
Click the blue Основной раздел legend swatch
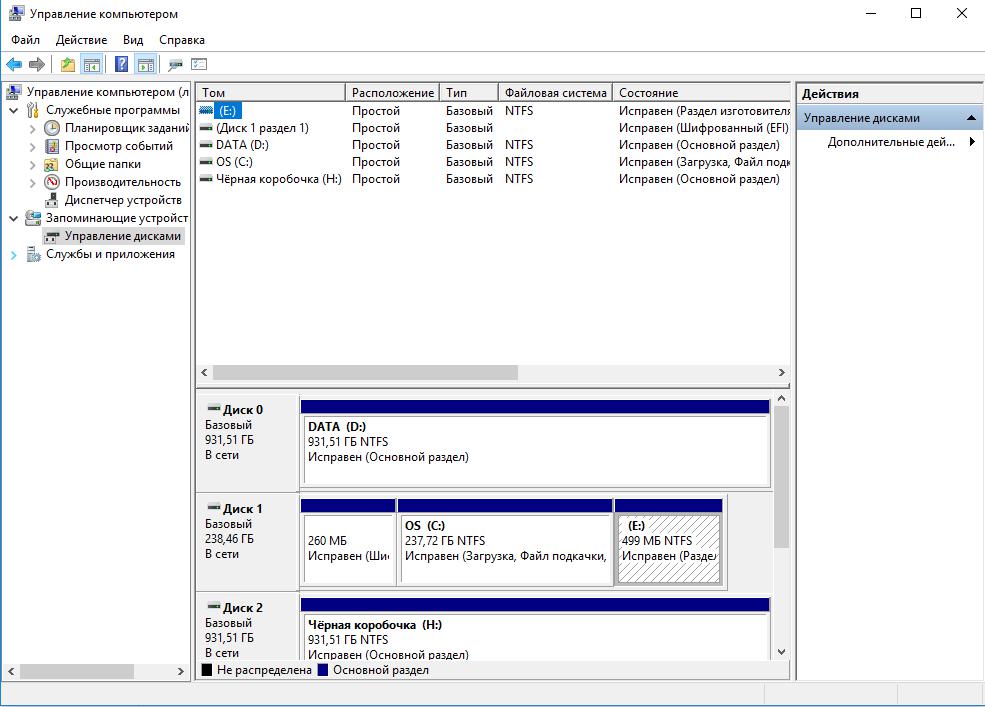tap(323, 670)
